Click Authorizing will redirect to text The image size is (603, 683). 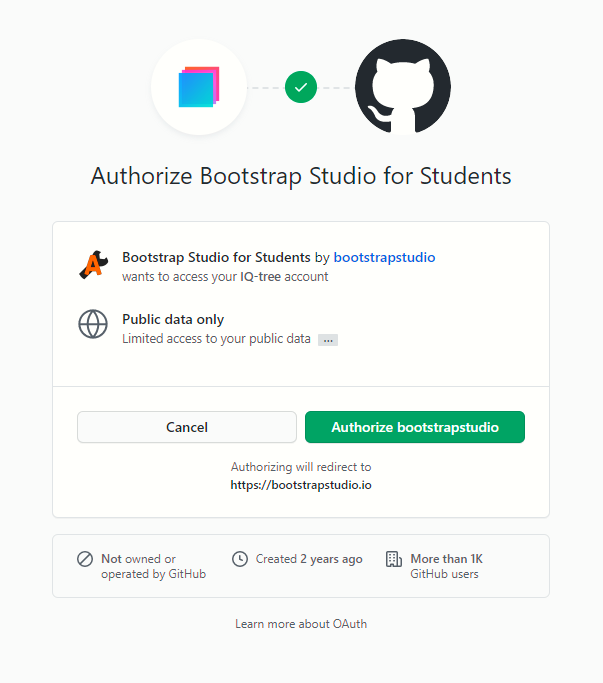pos(301,467)
